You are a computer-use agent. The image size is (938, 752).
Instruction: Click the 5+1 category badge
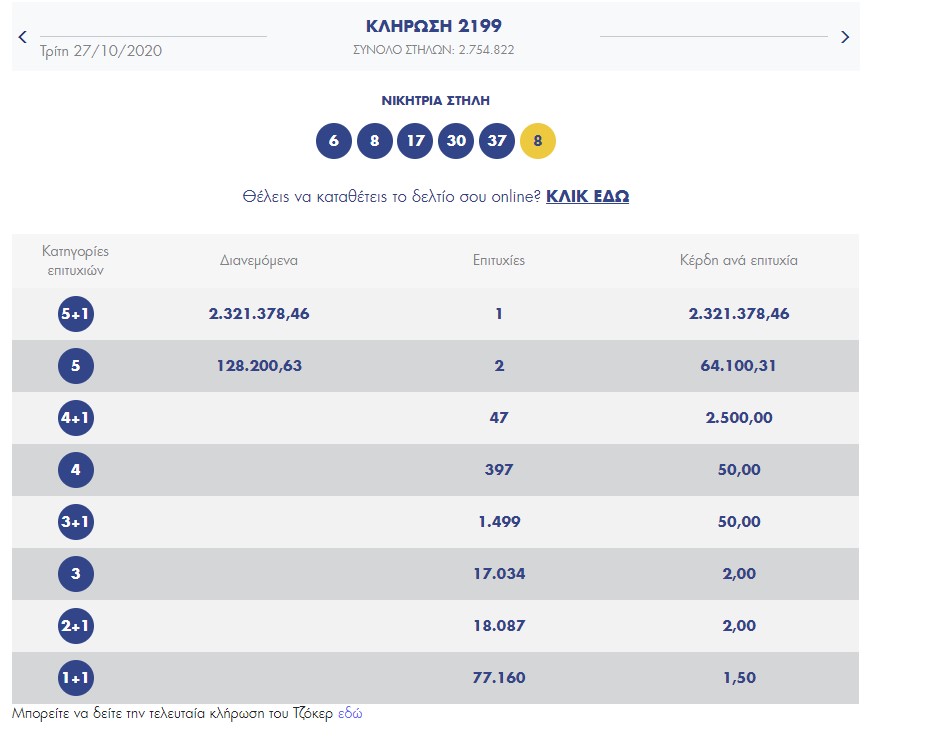tap(76, 314)
